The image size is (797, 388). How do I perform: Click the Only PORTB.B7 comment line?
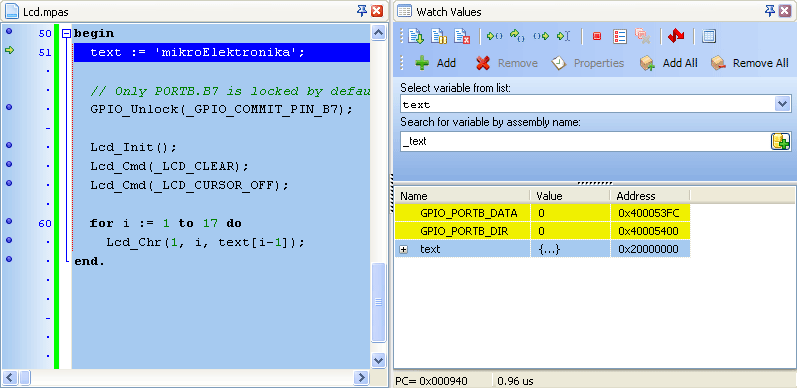tap(229, 91)
